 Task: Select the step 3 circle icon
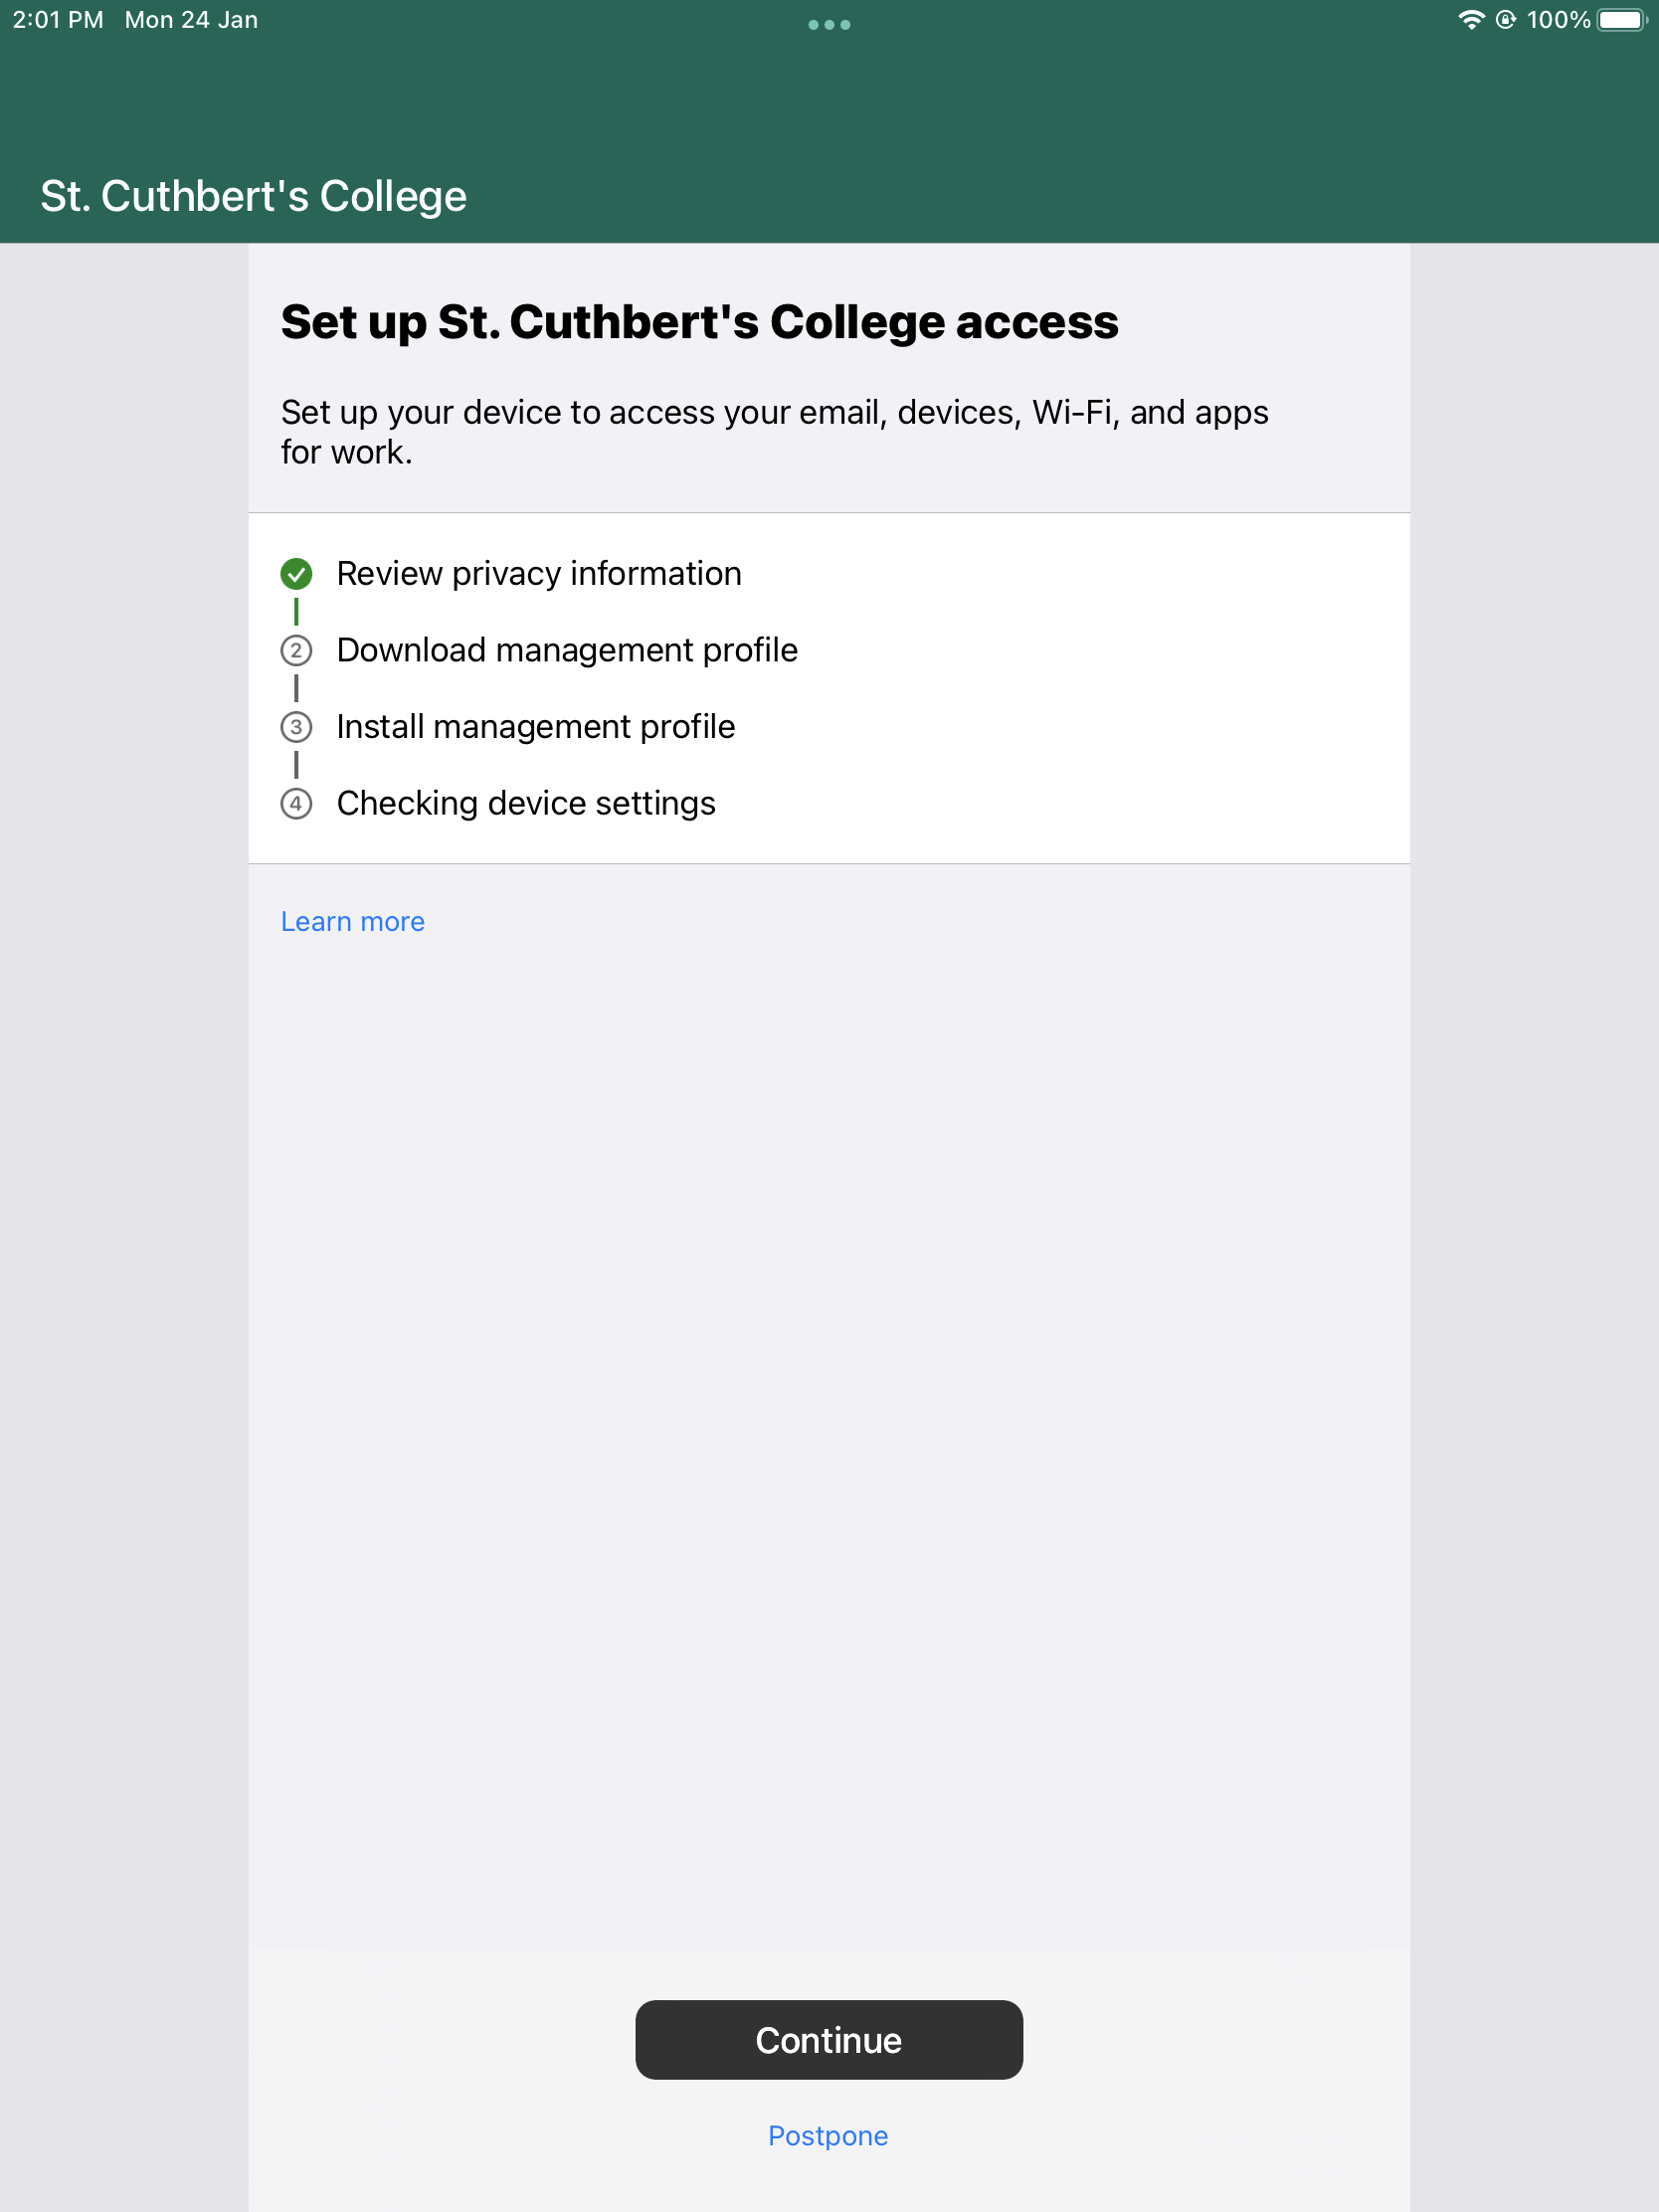click(296, 727)
